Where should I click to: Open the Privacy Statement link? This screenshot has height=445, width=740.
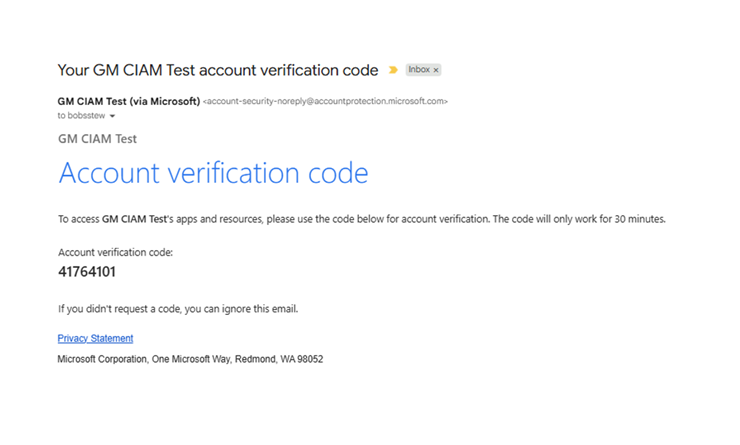tap(95, 338)
